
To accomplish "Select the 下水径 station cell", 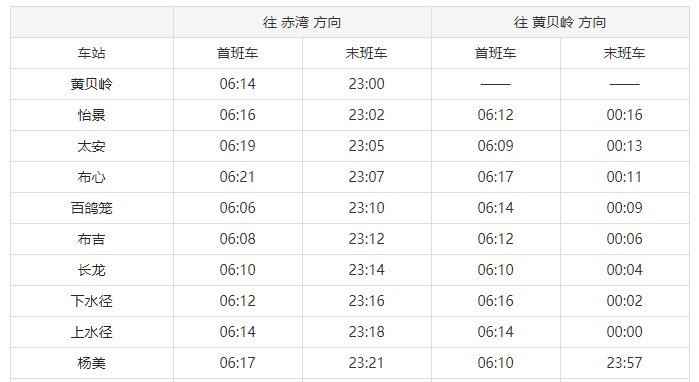I will [x=92, y=301].
